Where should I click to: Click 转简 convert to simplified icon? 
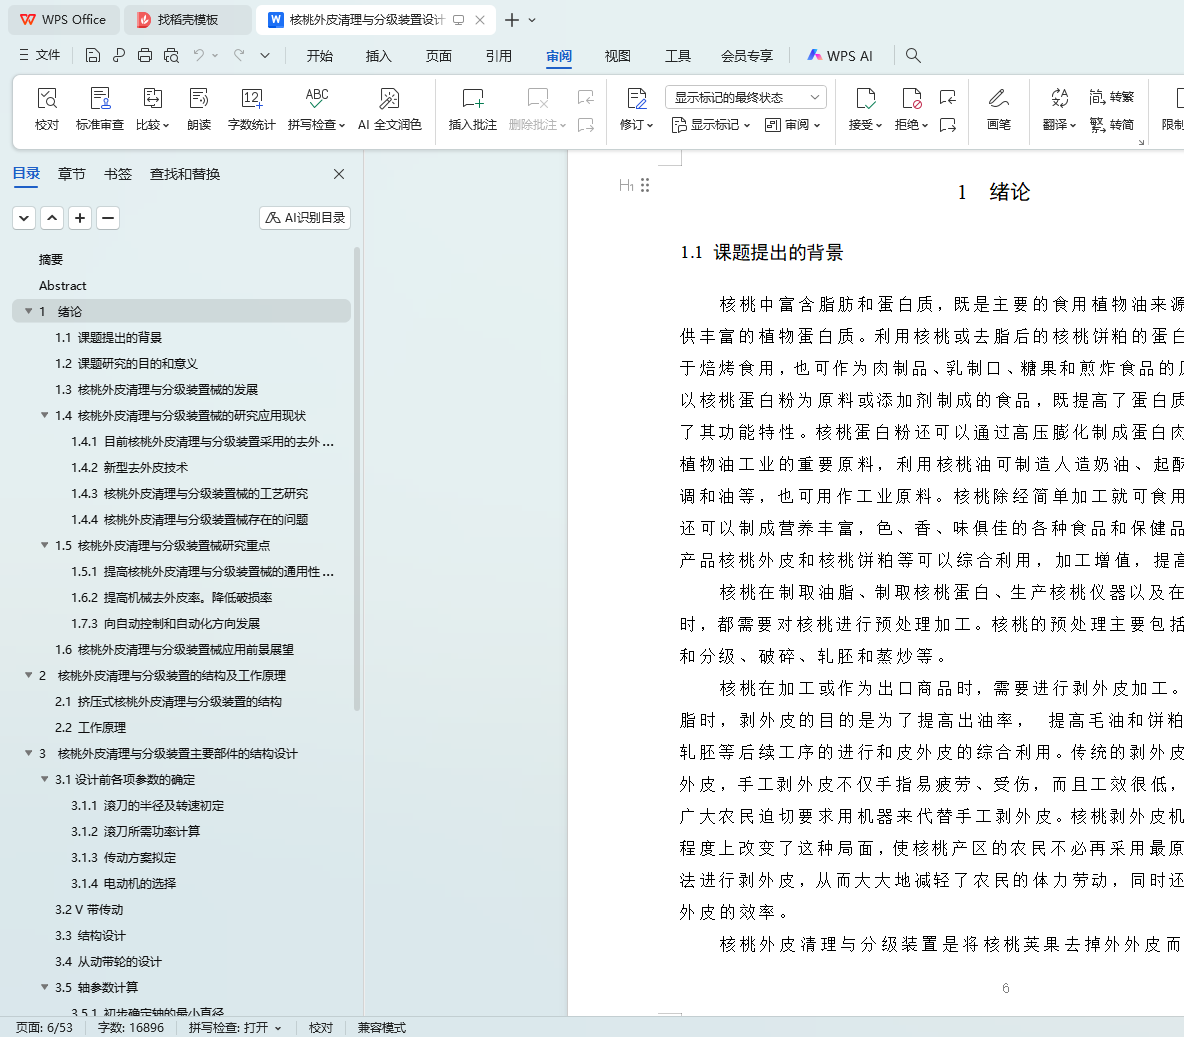[x=1112, y=125]
